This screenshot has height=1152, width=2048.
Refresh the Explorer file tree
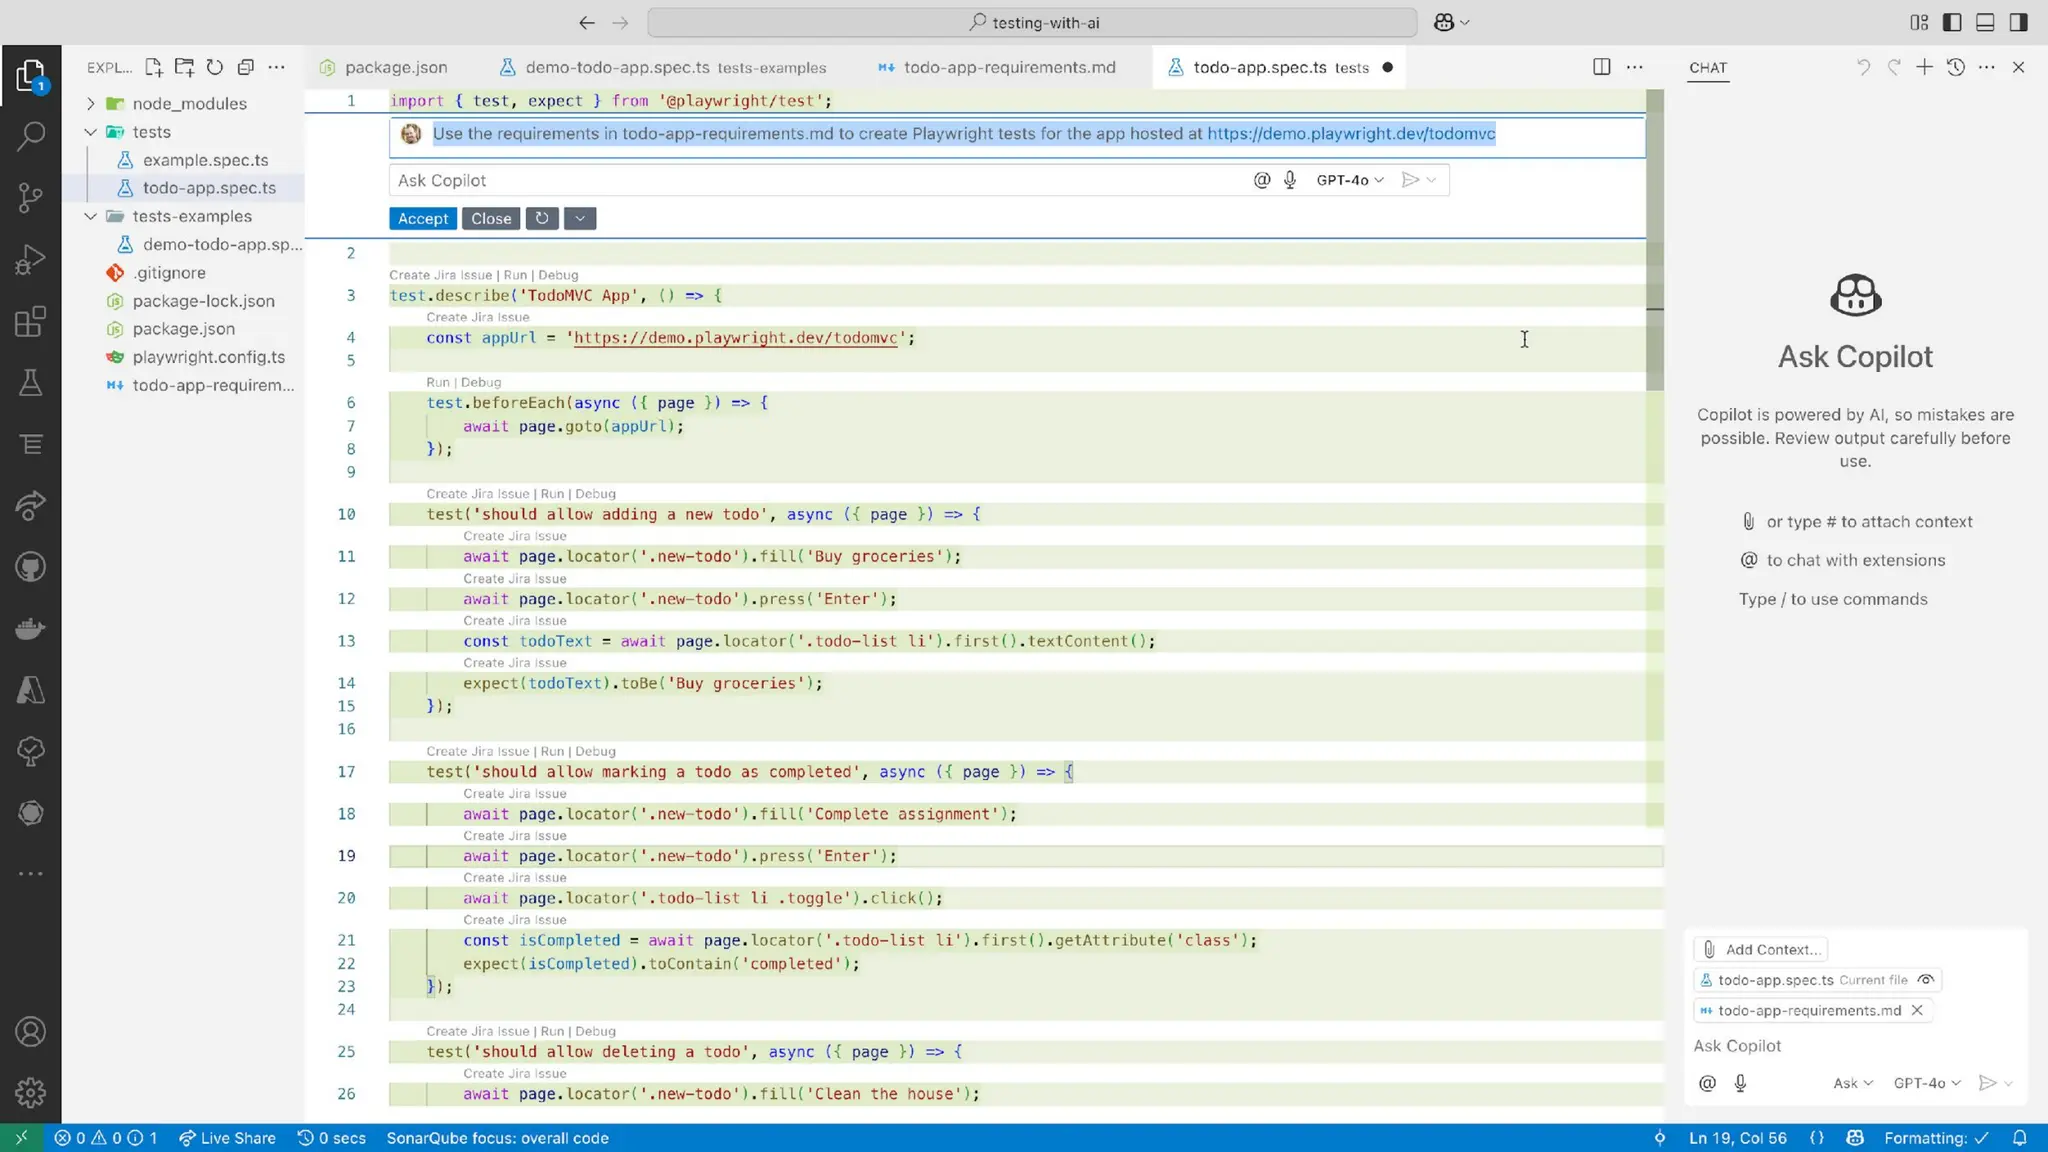[x=214, y=67]
